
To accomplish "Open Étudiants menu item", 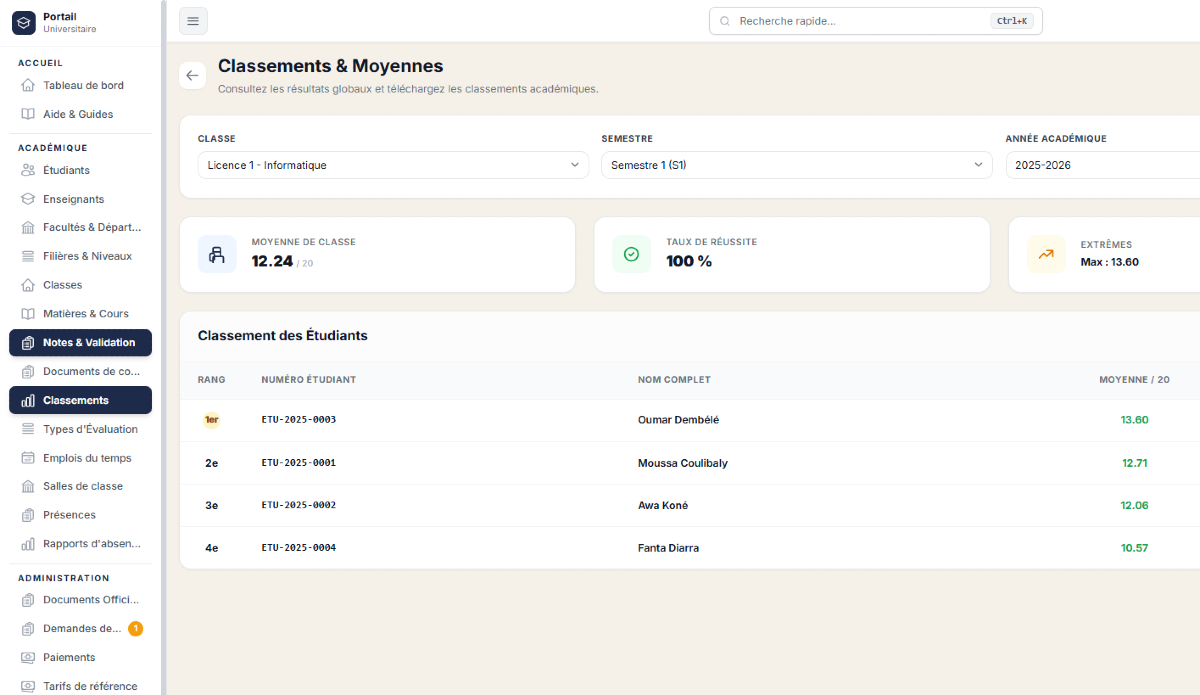I will coord(80,170).
